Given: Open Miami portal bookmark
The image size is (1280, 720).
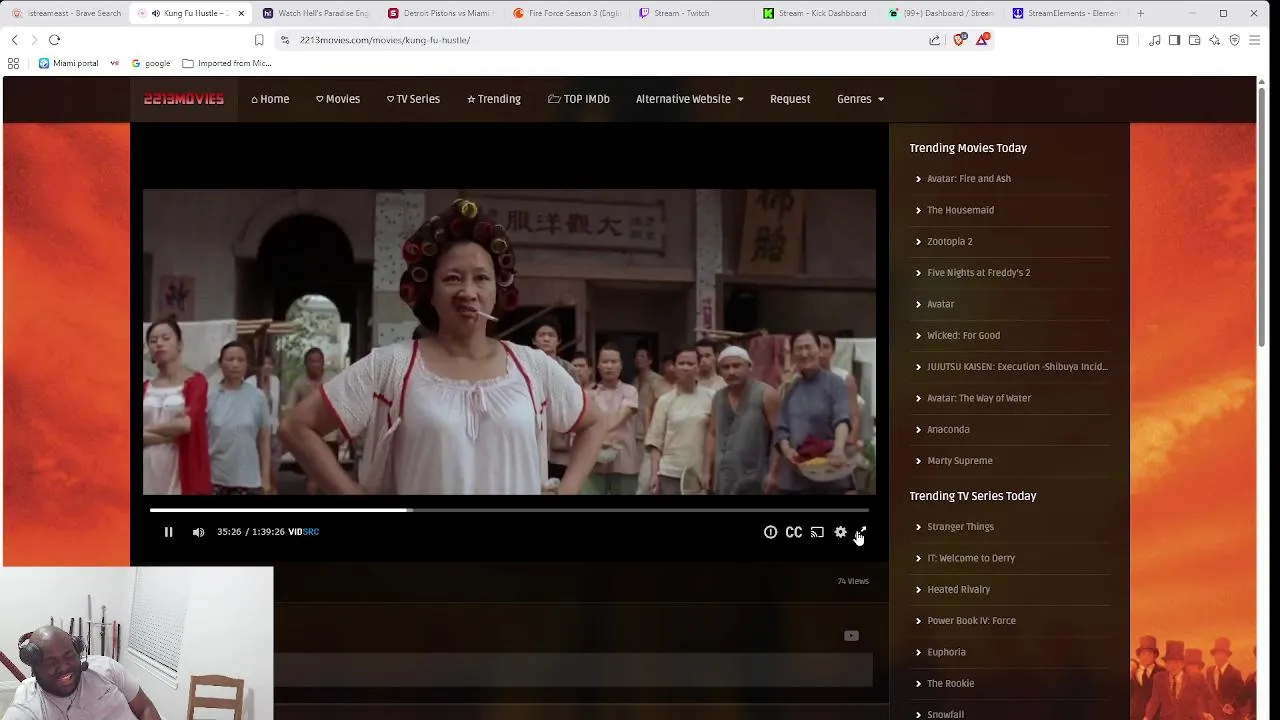Looking at the screenshot, I should point(68,63).
